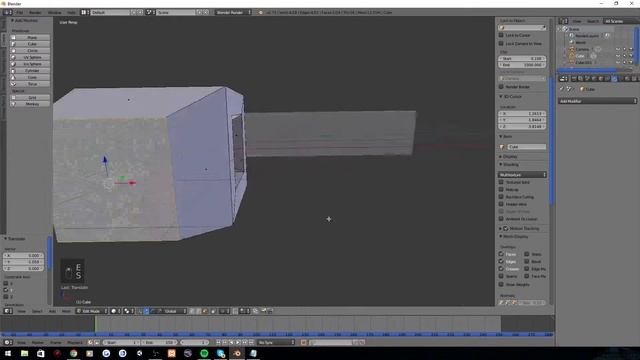Select RenderLayers in the outliner
640x360 pixels.
tap(587, 36)
